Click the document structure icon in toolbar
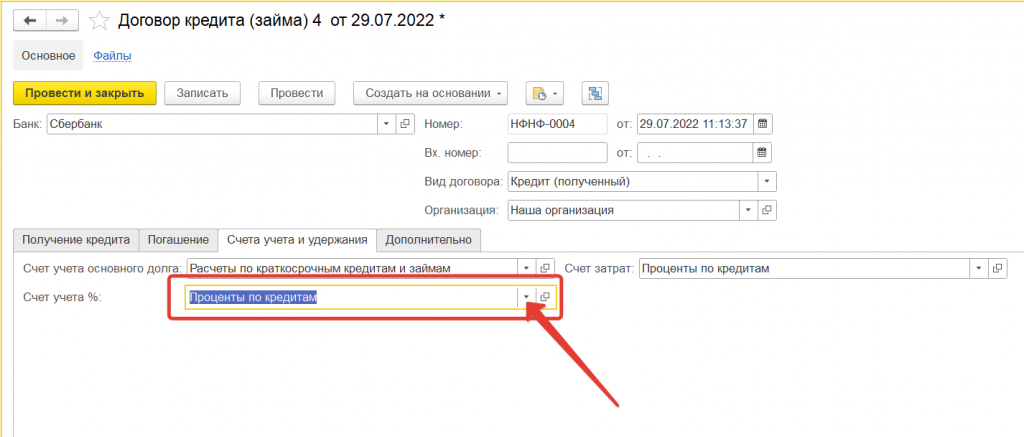This screenshot has width=1024, height=437. pos(597,93)
